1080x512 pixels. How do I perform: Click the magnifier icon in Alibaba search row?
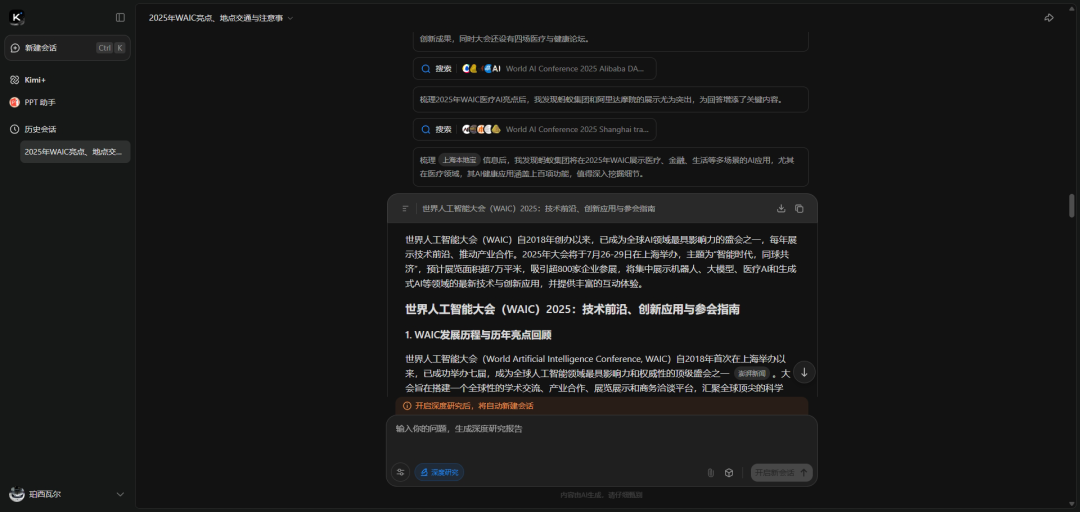pyautogui.click(x=426, y=69)
